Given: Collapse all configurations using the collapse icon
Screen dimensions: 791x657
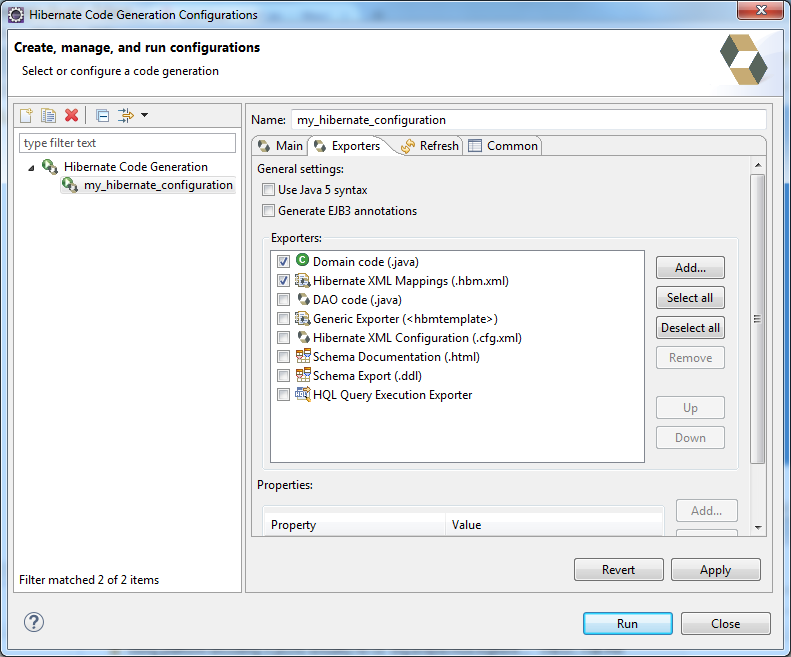Looking at the screenshot, I should point(102,116).
